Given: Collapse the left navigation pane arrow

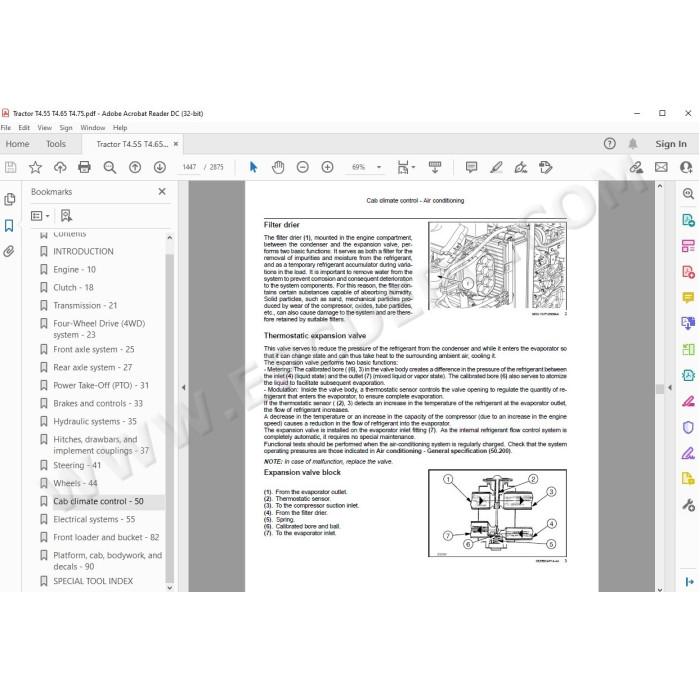Looking at the screenshot, I should 183,388.
